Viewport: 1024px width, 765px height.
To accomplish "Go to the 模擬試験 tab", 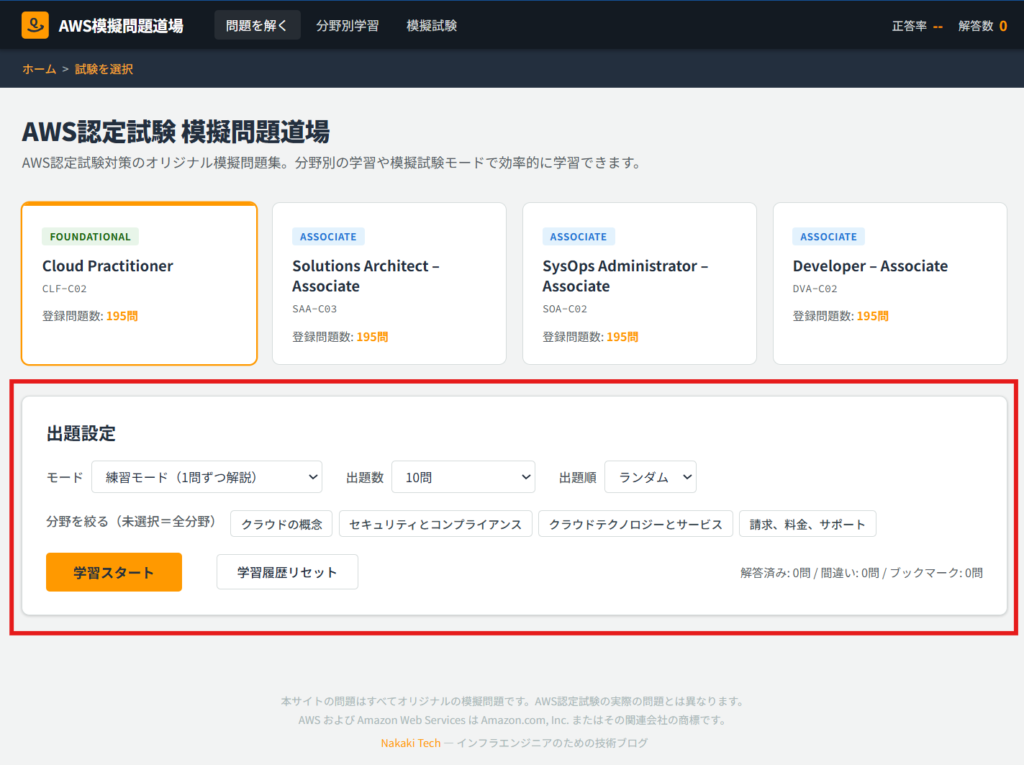I will coord(432,25).
